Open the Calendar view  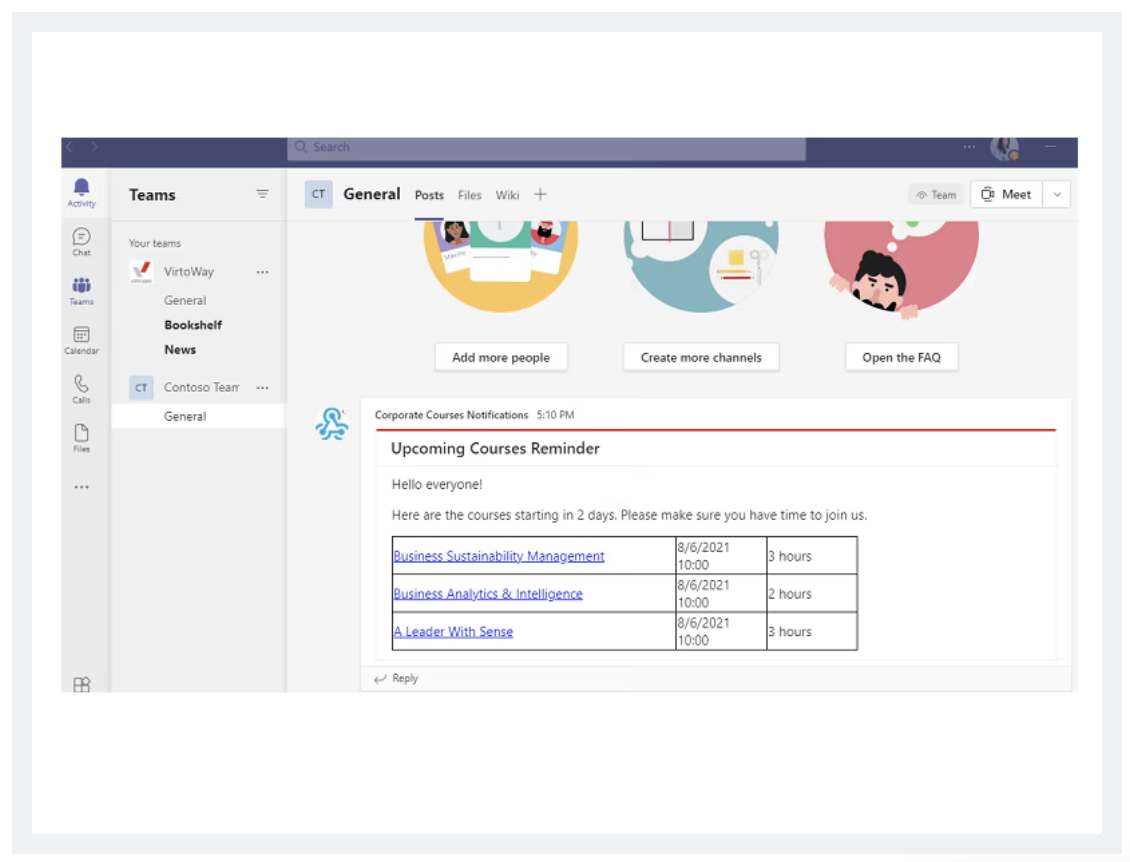(81, 339)
